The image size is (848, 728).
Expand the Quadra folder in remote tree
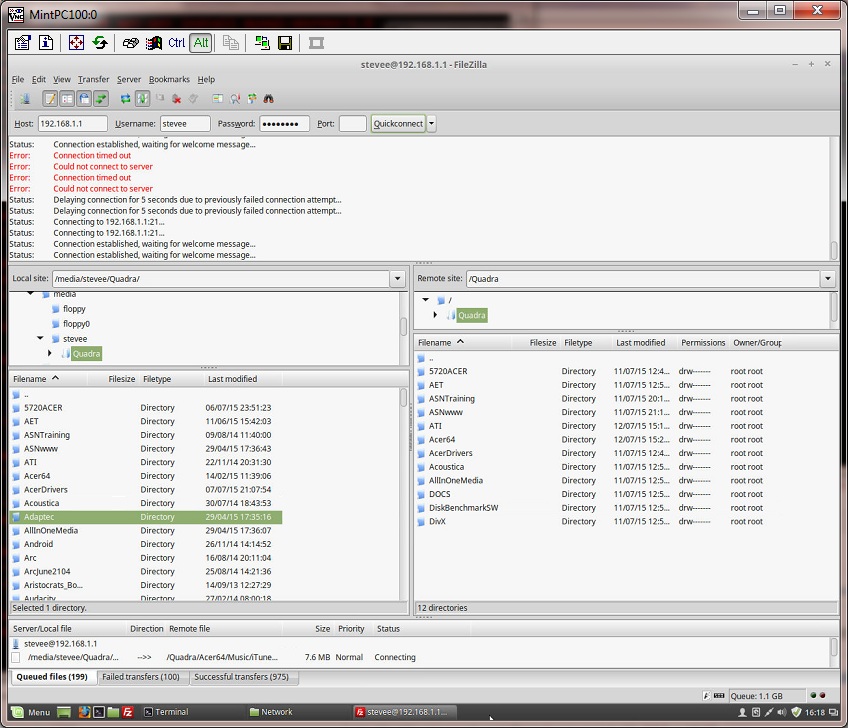coord(435,315)
